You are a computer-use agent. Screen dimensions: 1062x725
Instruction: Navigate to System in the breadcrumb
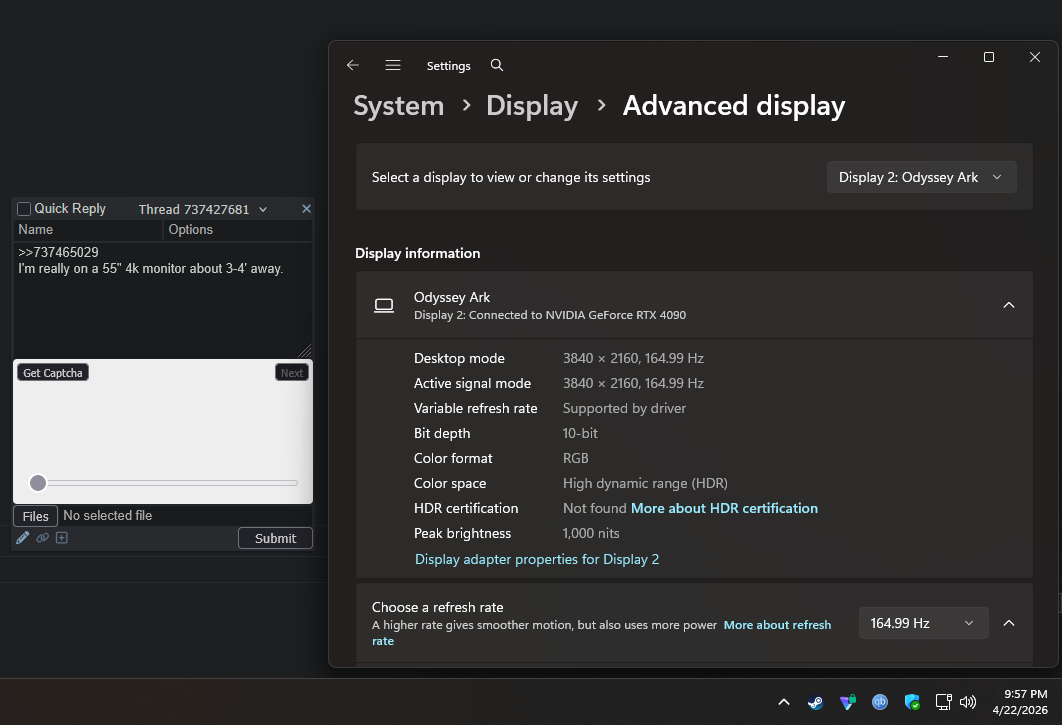pyautogui.click(x=398, y=106)
